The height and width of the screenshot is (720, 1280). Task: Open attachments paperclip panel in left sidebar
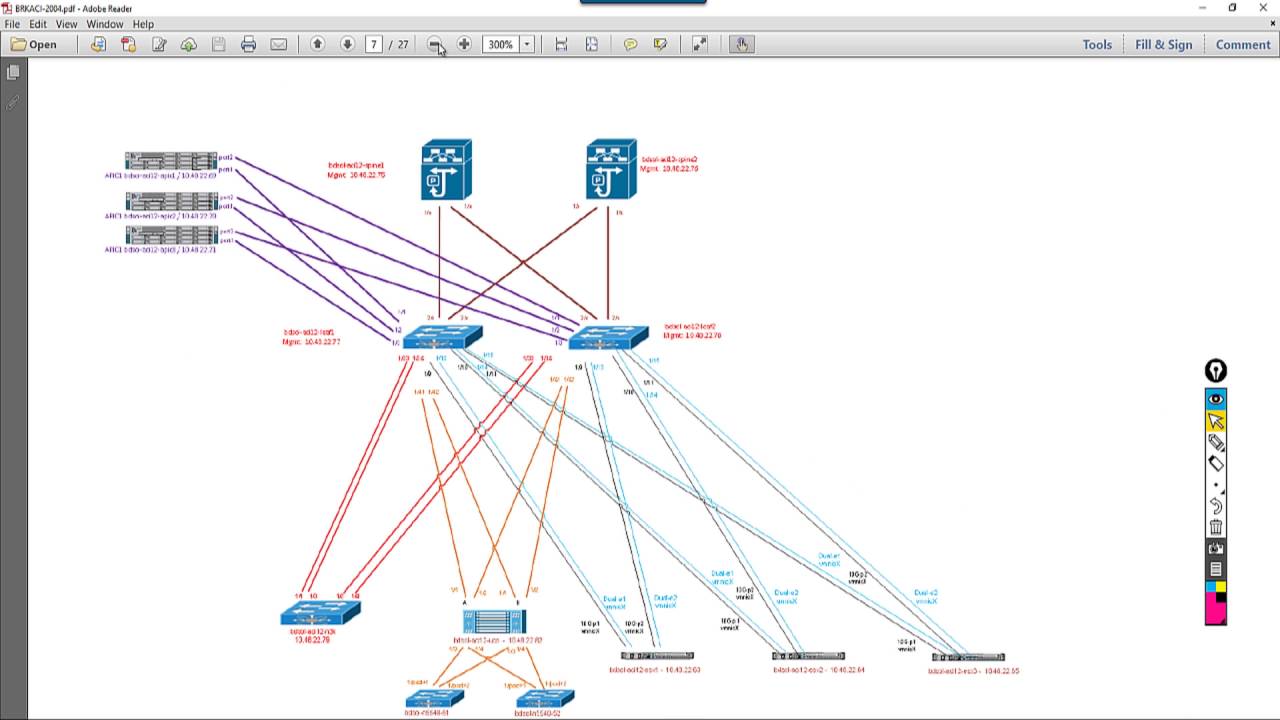pyautogui.click(x=13, y=103)
